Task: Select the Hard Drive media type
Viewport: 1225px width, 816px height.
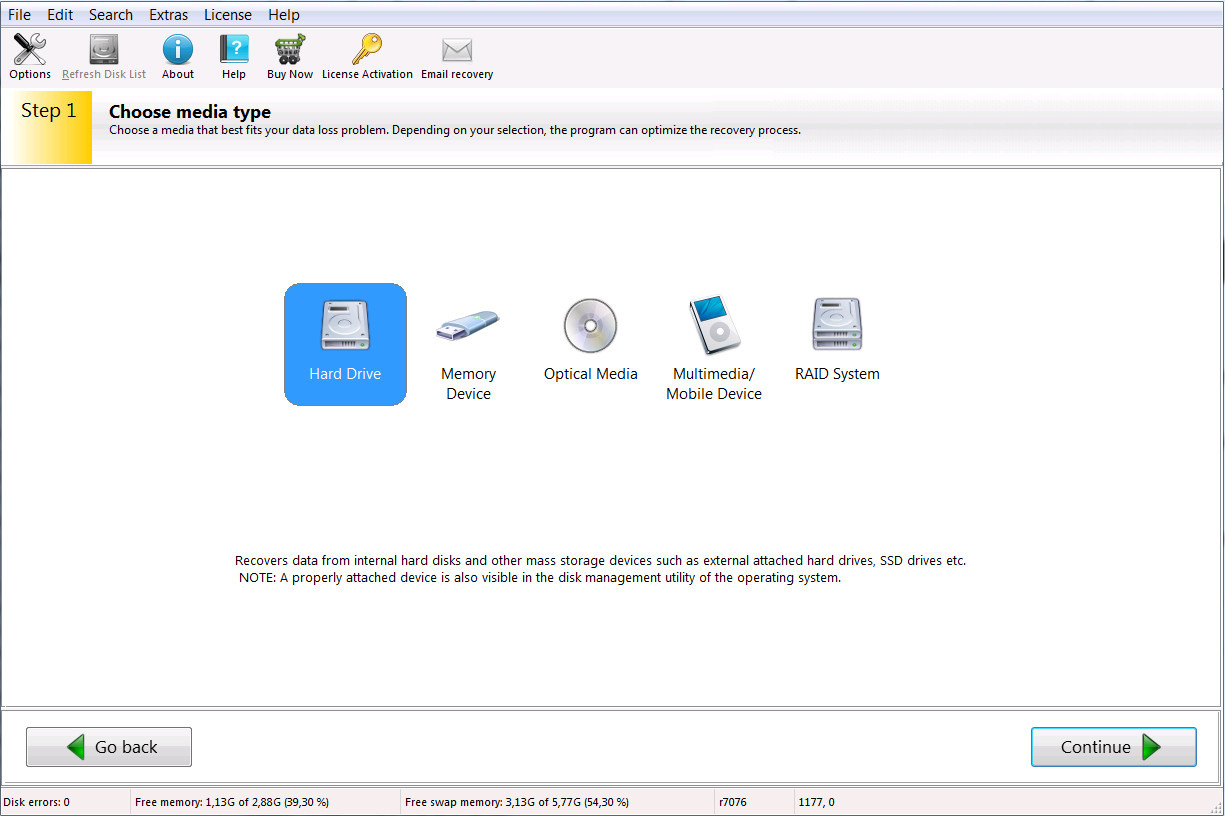Action: [345, 344]
